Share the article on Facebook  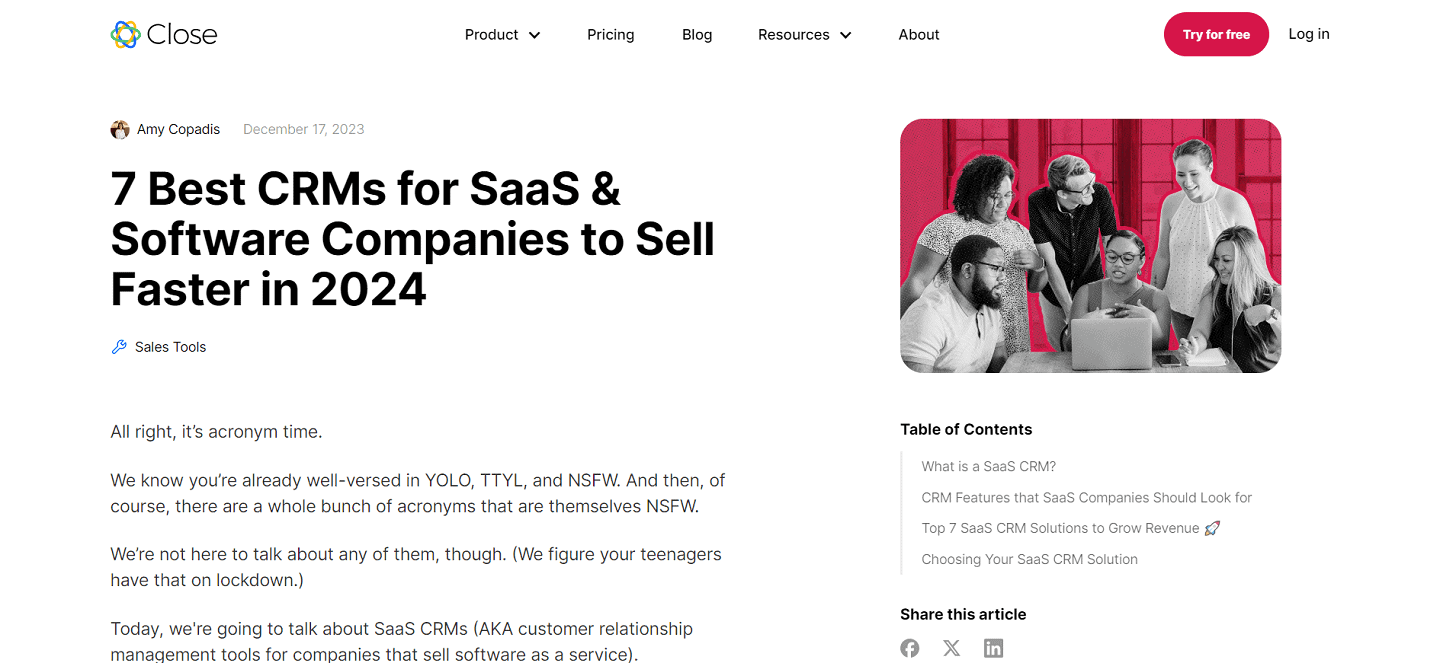pos(909,648)
